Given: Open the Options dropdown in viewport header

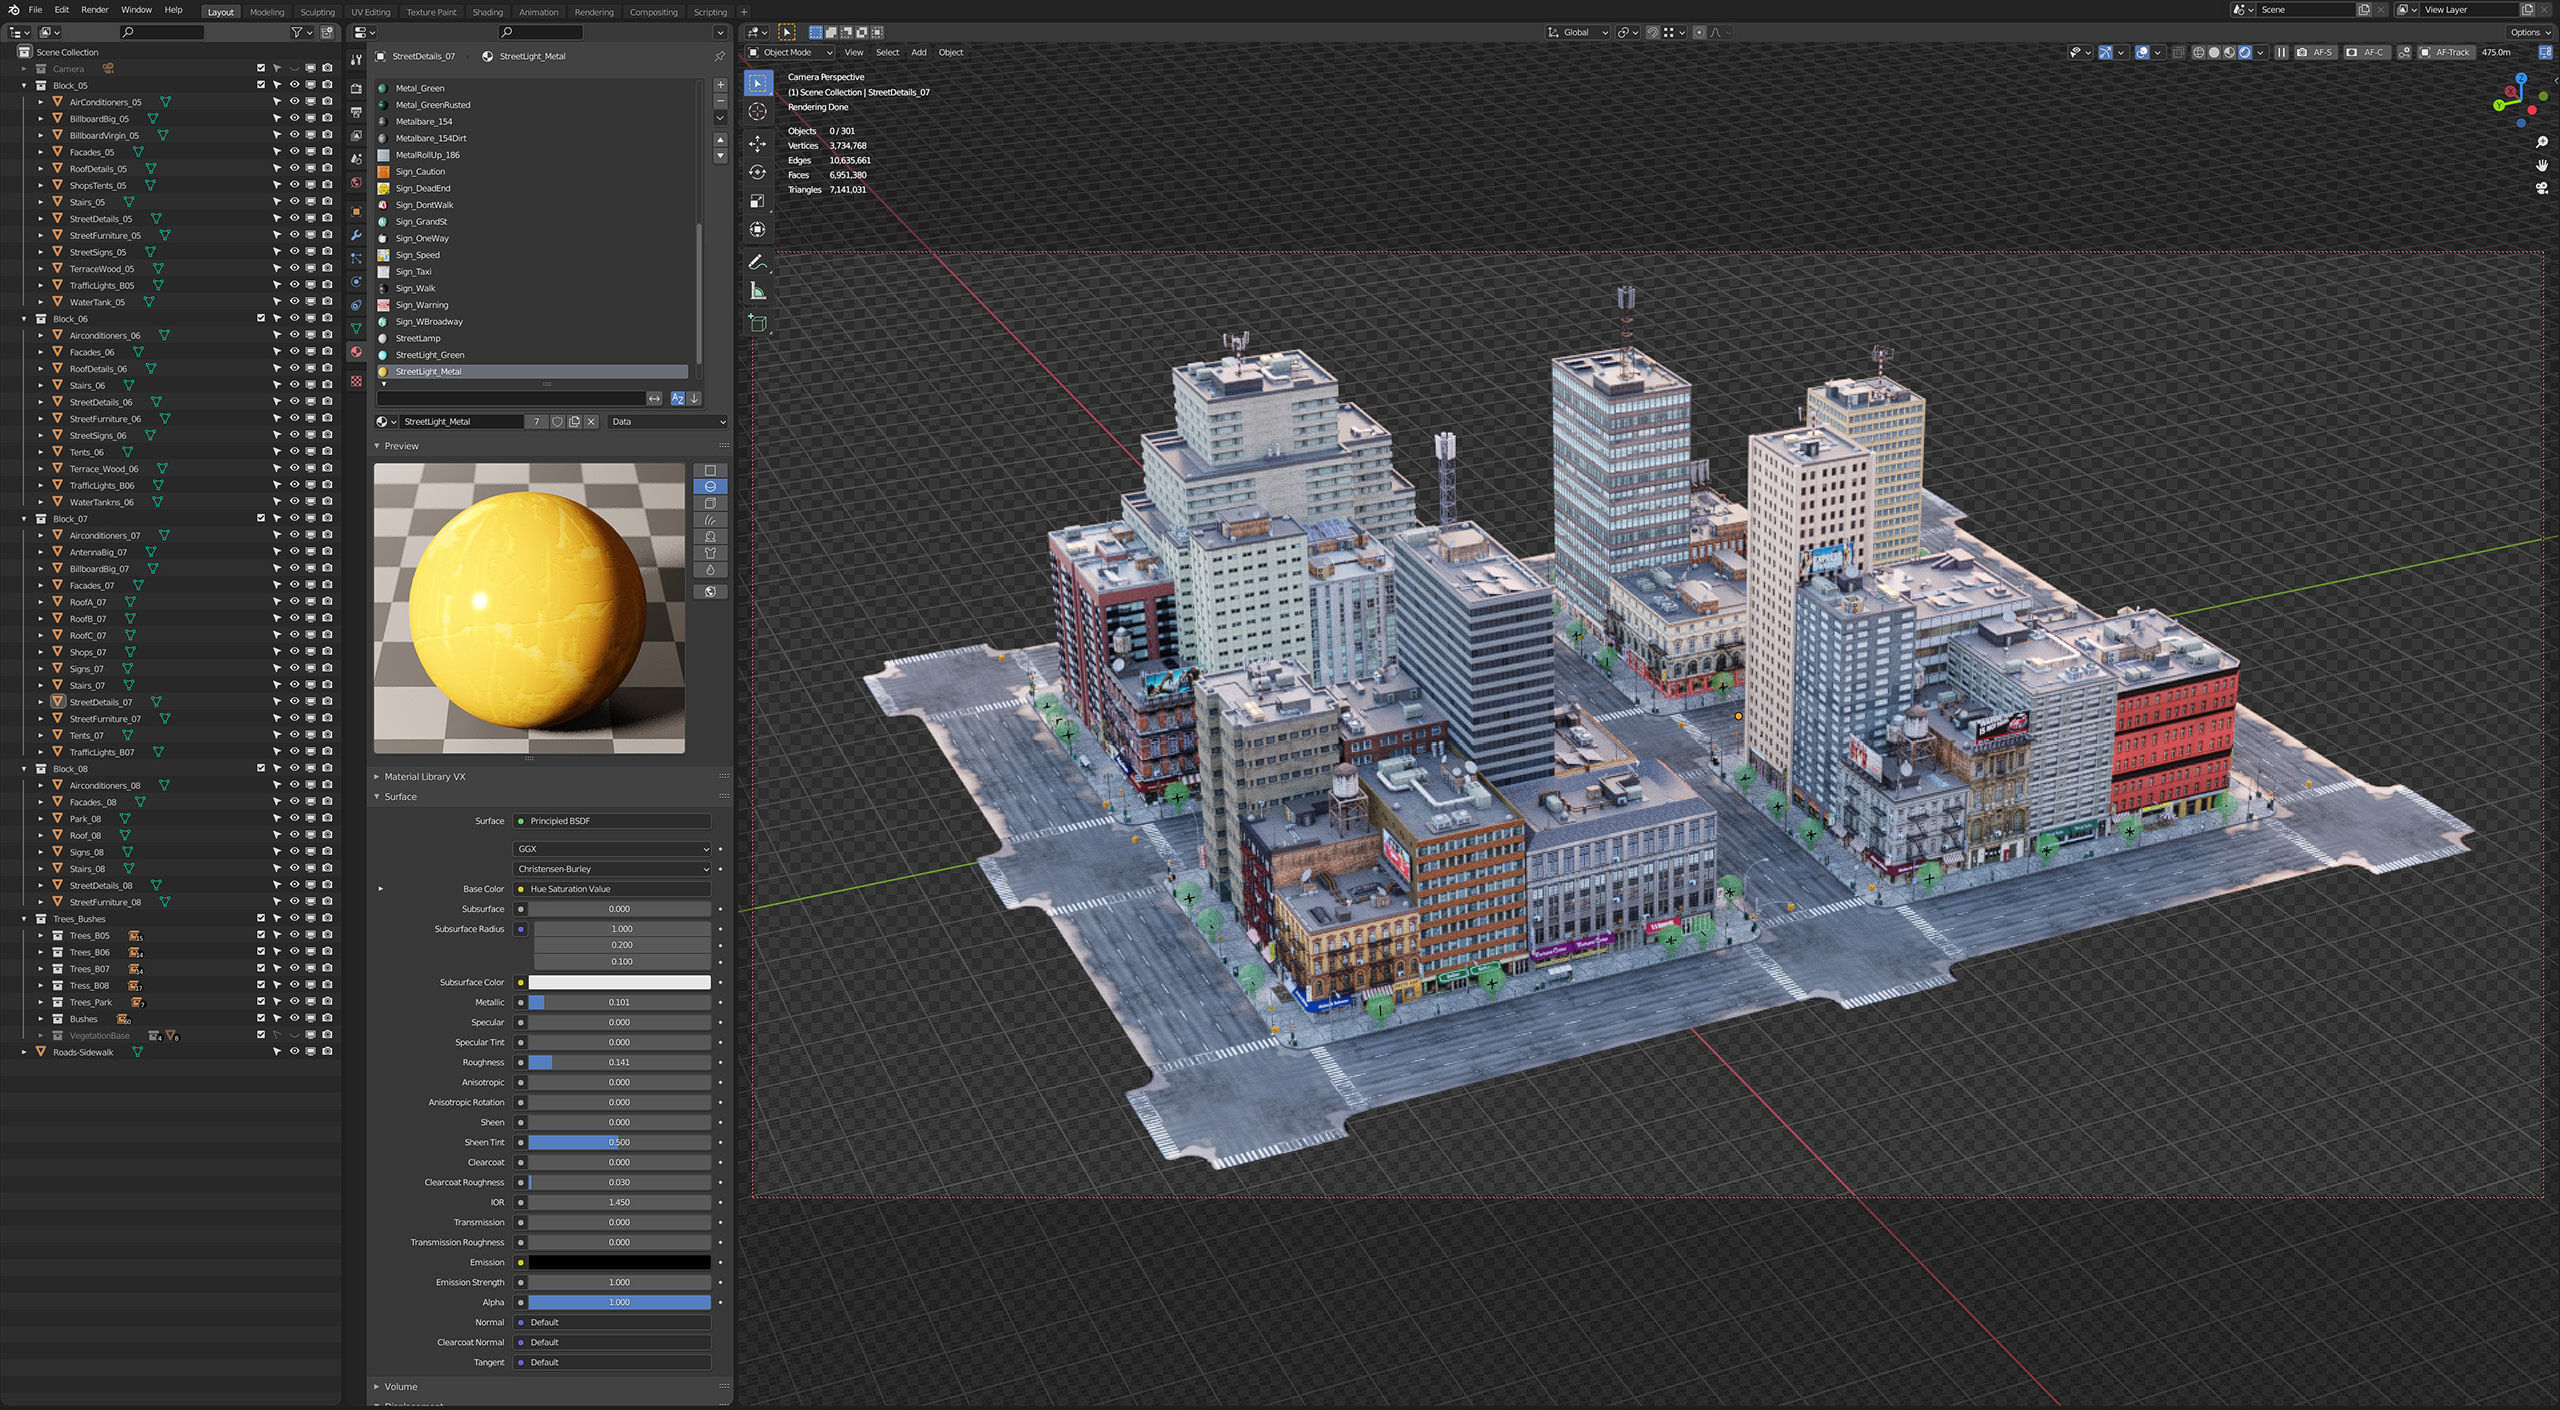Looking at the screenshot, I should pos(2530,32).
